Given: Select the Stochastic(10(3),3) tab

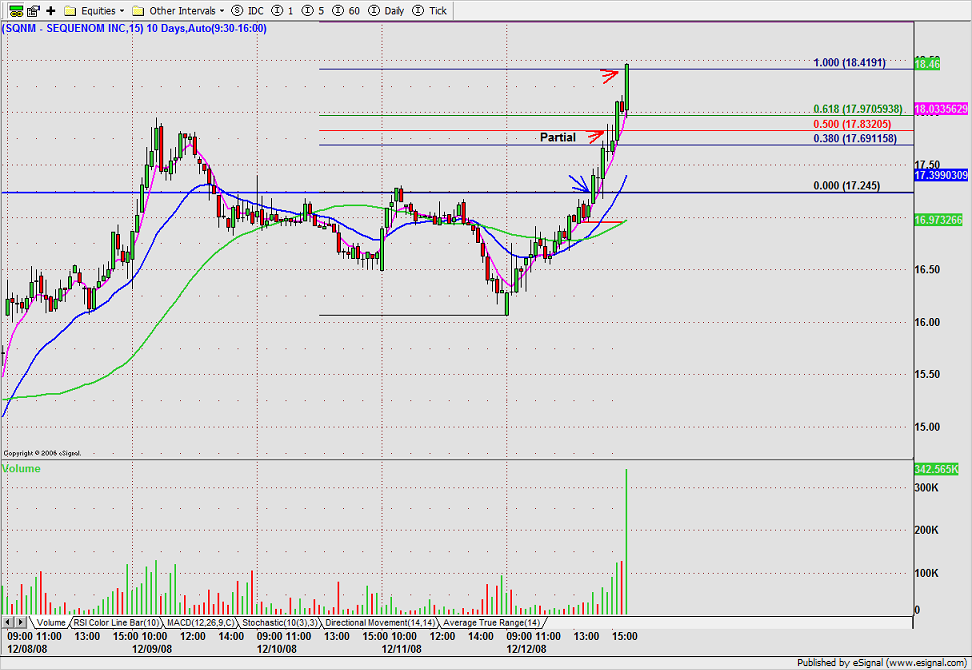Looking at the screenshot, I should 280,622.
